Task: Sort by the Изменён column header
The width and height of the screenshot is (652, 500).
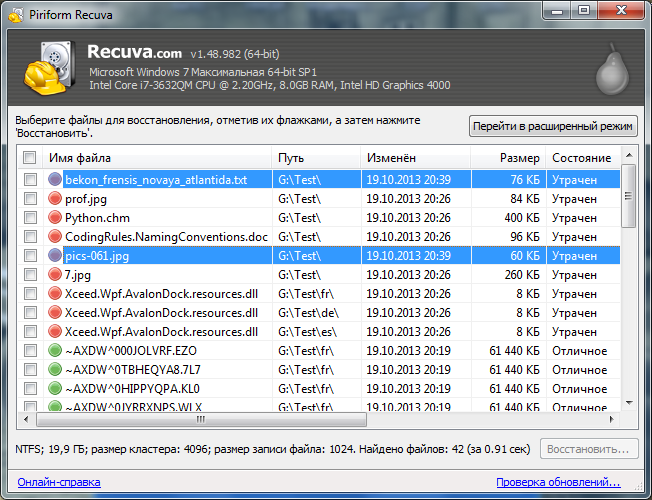Action: click(415, 158)
